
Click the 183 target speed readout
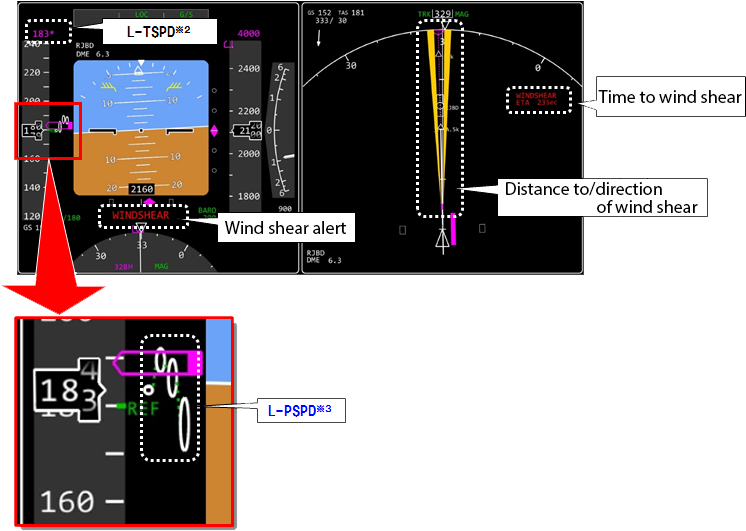pyautogui.click(x=43, y=33)
